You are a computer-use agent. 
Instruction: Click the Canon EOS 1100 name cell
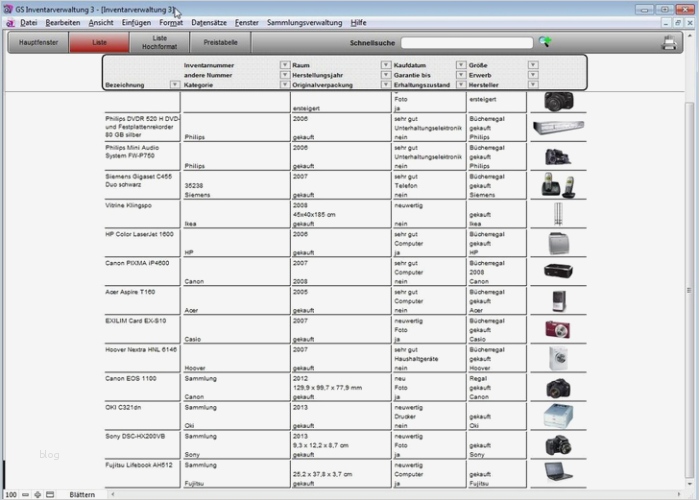(142, 386)
